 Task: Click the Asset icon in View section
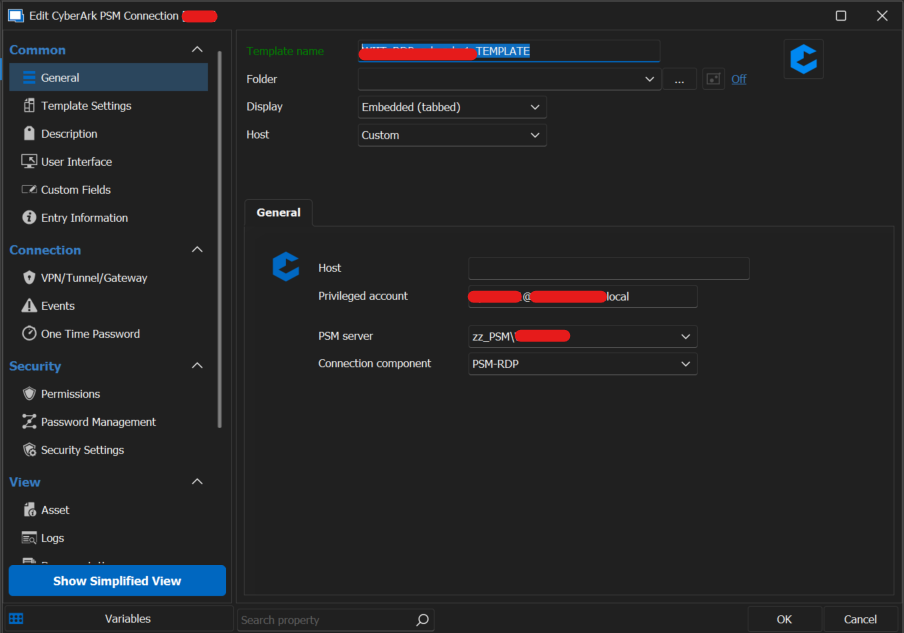coord(29,510)
